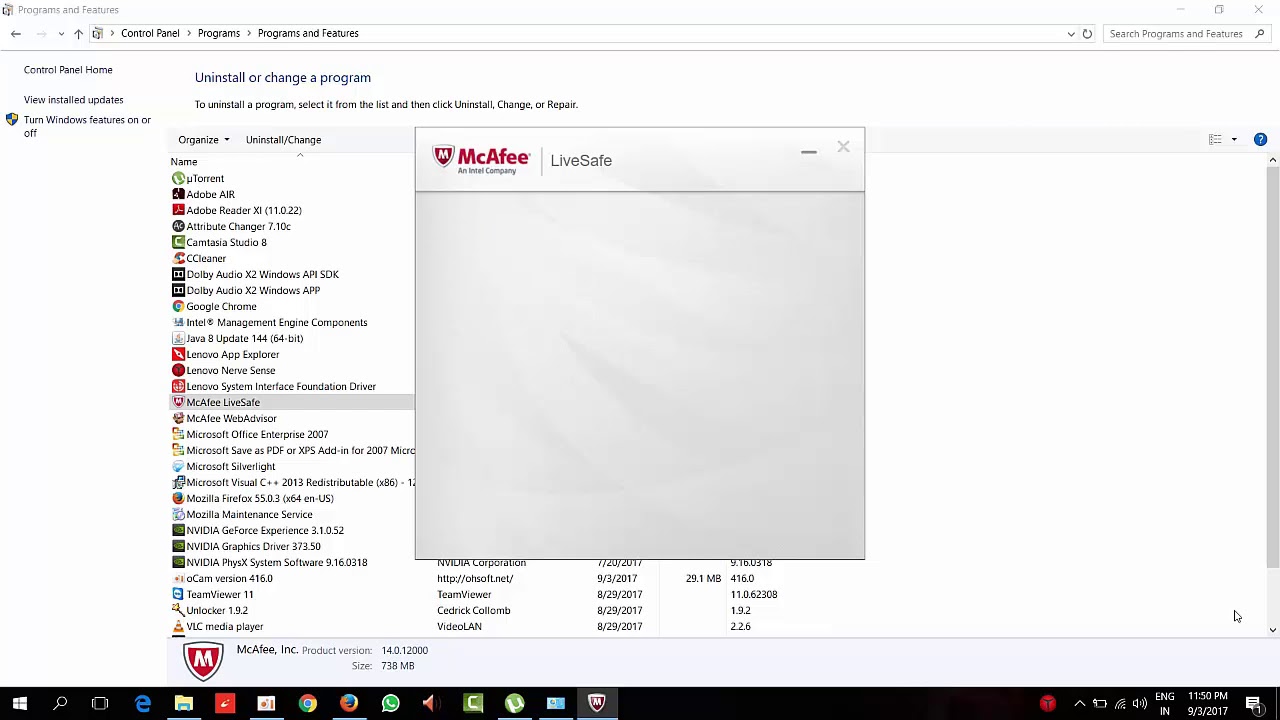
Task: Open the Action Center notifications icon
Action: click(x=1253, y=703)
